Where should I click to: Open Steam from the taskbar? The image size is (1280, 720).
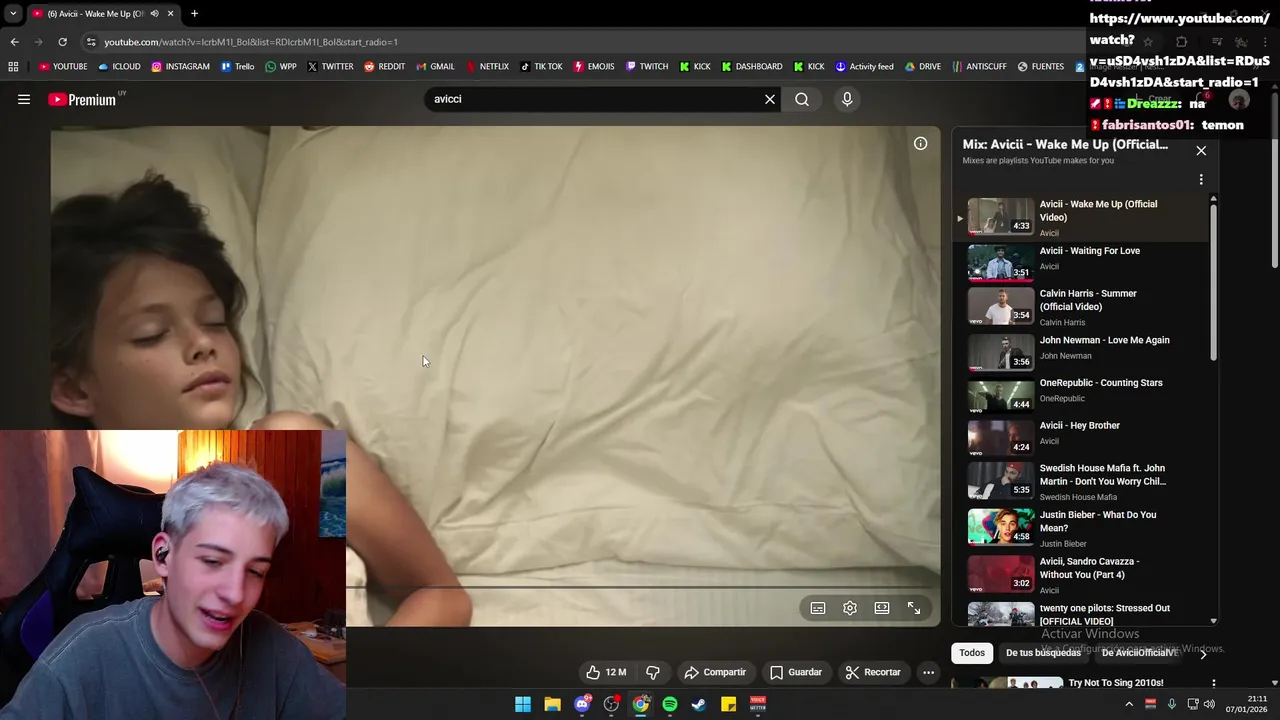click(x=699, y=704)
